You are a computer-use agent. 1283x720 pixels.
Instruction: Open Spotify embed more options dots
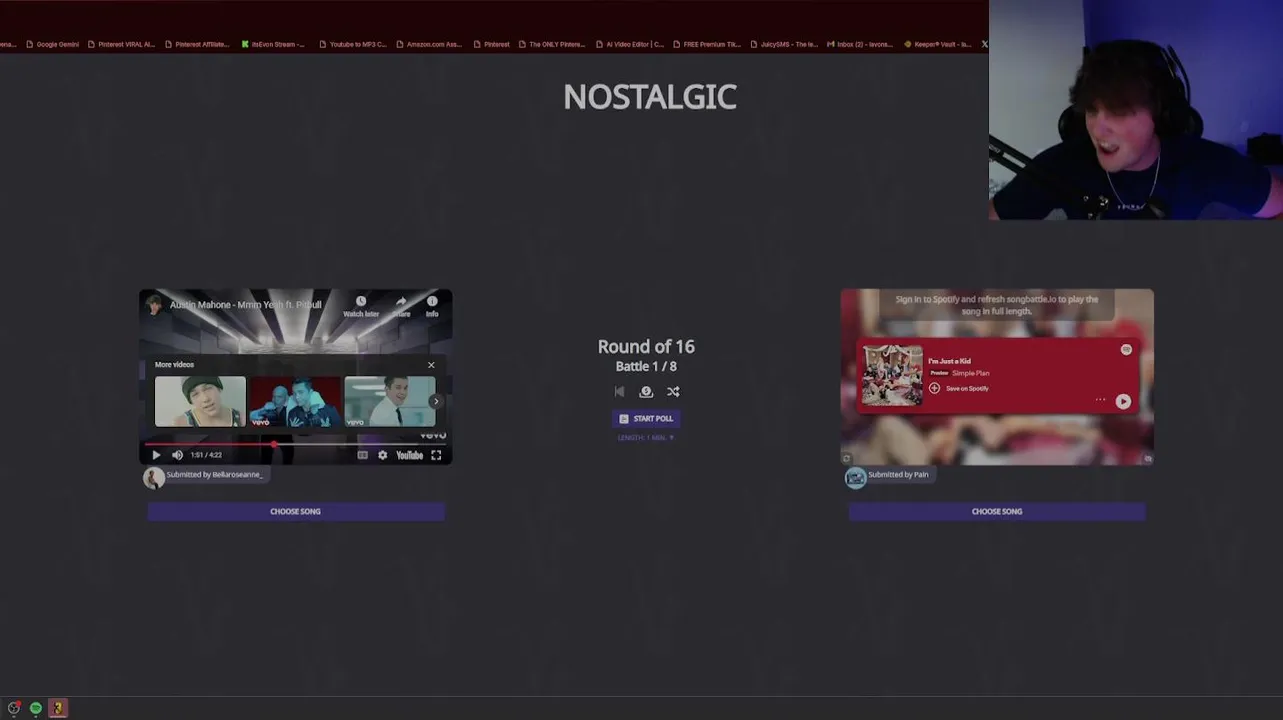click(x=1100, y=400)
